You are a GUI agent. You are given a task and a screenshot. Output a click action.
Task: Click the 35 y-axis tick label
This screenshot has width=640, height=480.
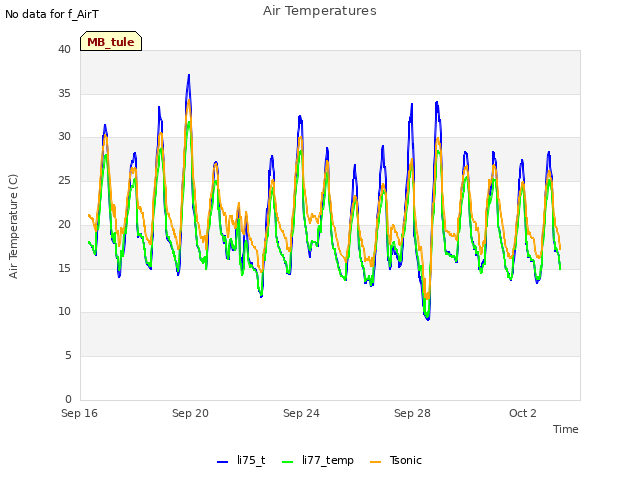(64, 93)
